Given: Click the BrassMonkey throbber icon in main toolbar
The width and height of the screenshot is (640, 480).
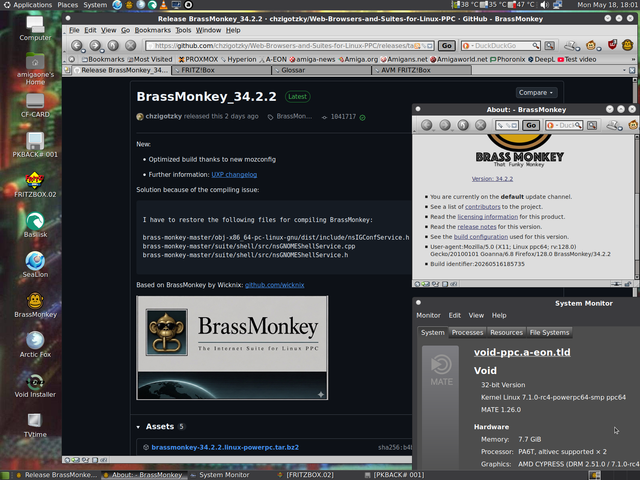Looking at the screenshot, I should pyautogui.click(x=628, y=45).
